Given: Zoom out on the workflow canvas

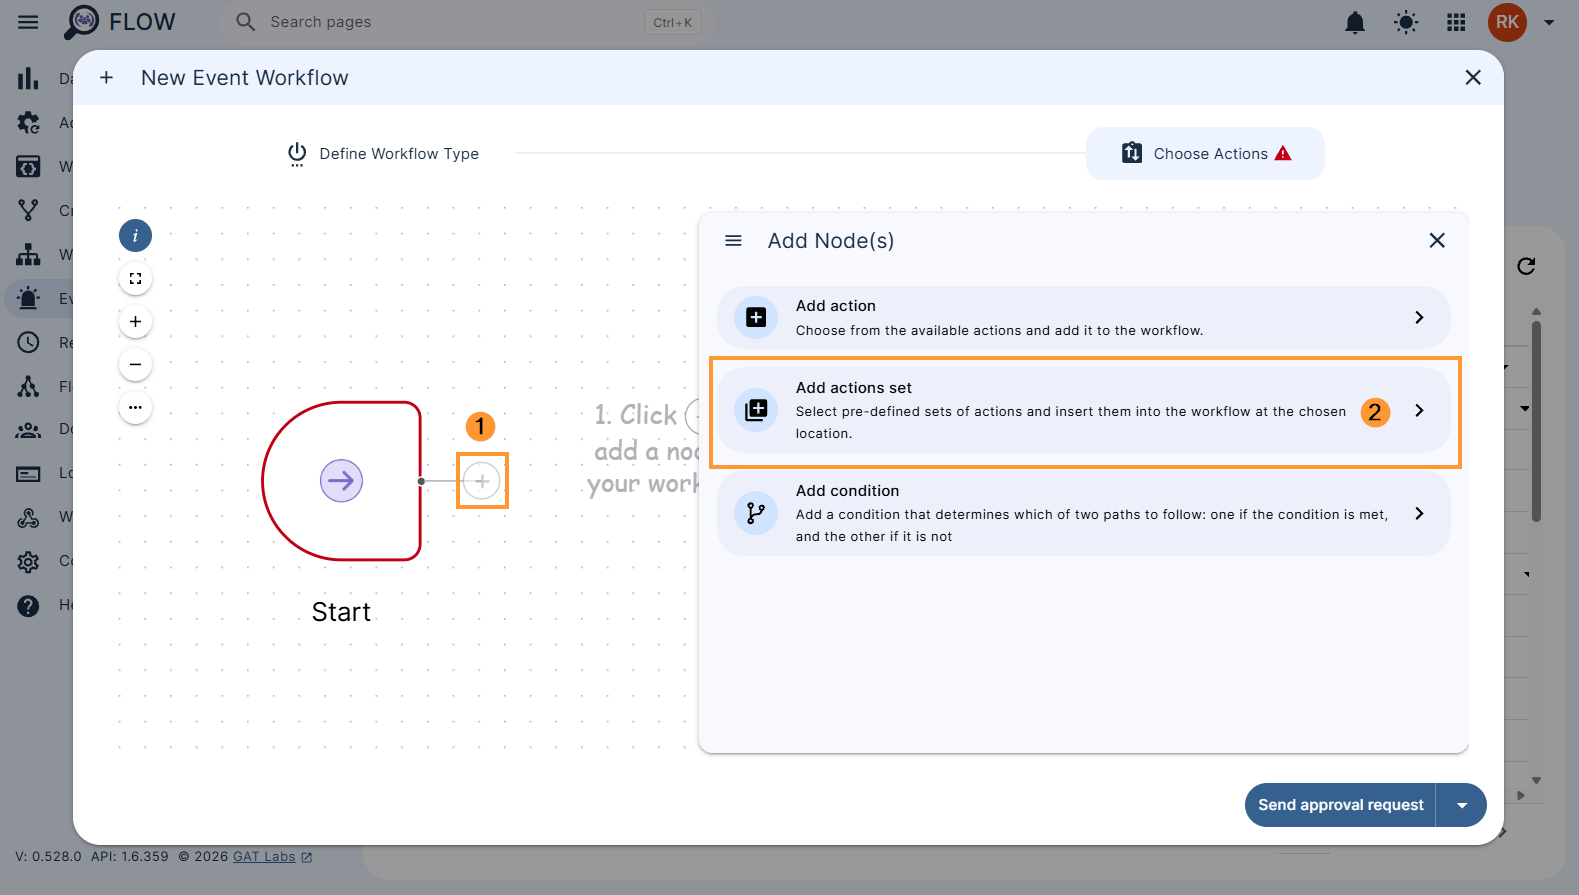Looking at the screenshot, I should click(x=135, y=365).
